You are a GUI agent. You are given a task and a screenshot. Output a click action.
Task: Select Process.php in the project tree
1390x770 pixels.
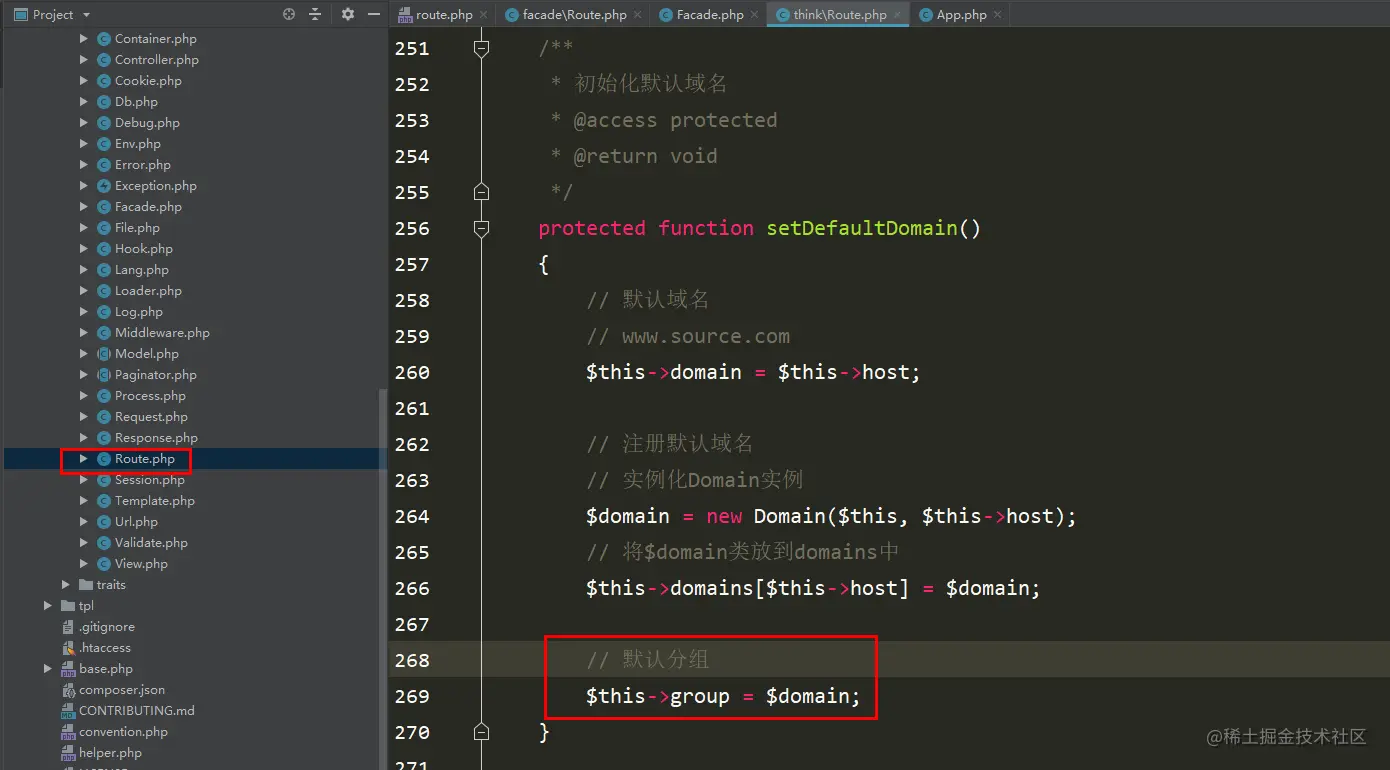click(x=150, y=396)
